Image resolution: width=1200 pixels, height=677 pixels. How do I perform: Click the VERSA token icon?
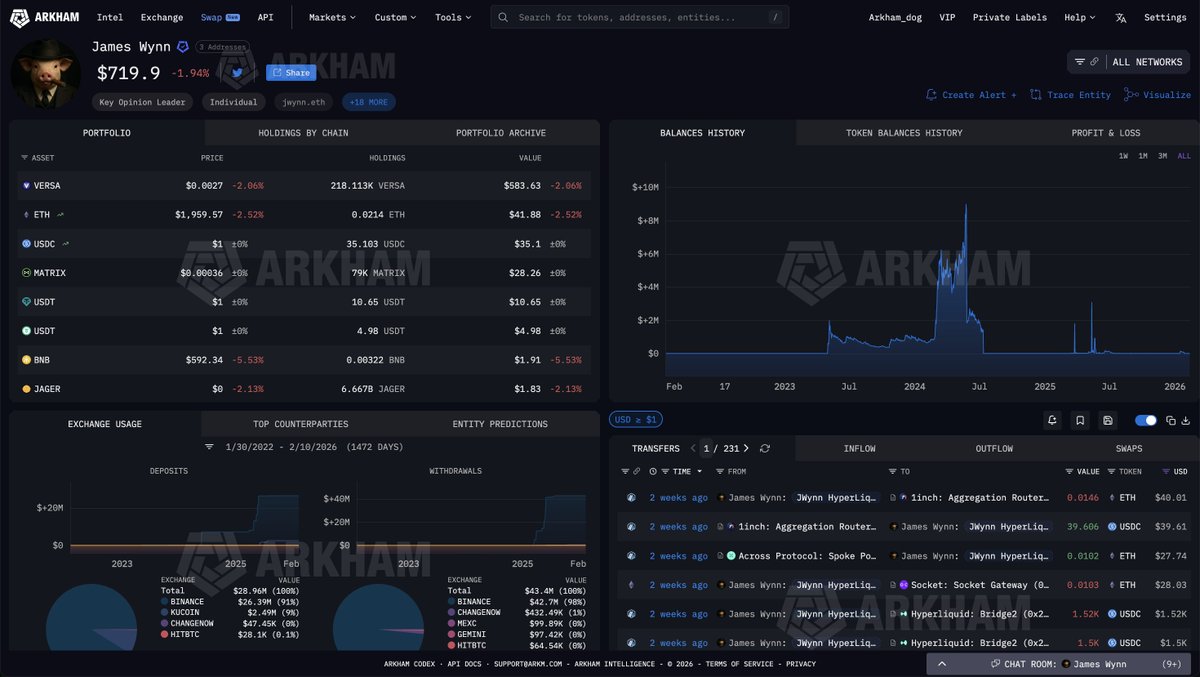26,186
